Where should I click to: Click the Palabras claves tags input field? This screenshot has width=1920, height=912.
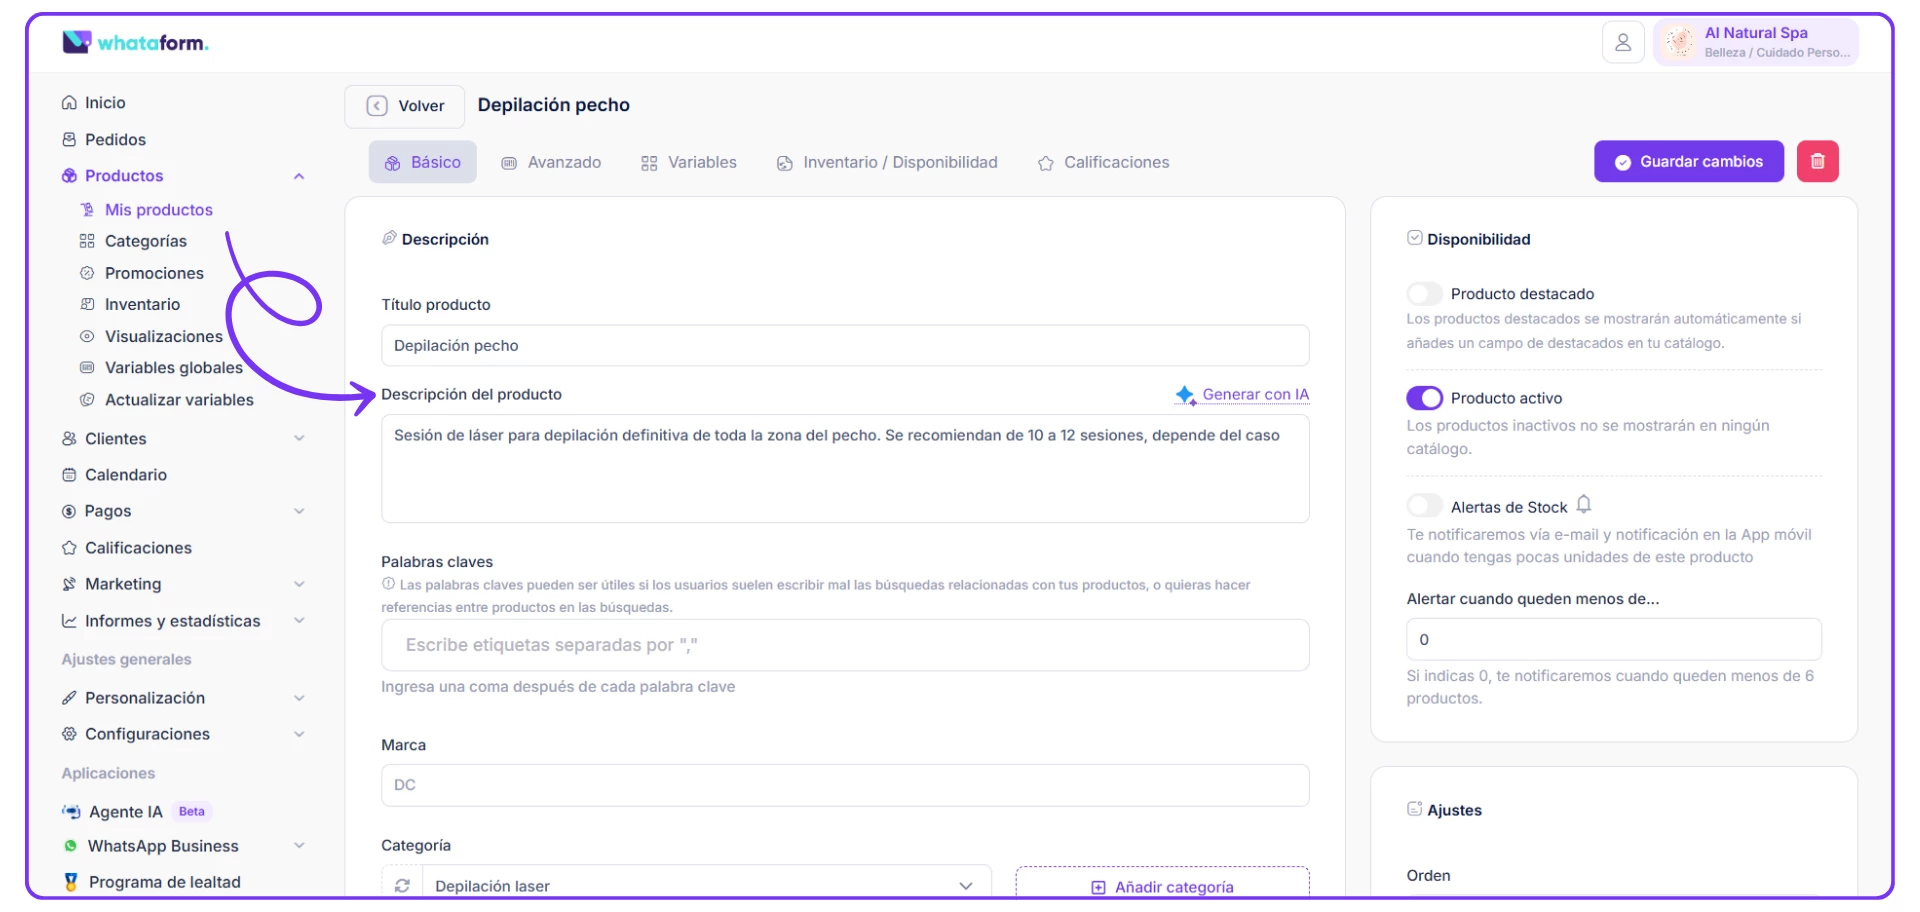click(844, 645)
